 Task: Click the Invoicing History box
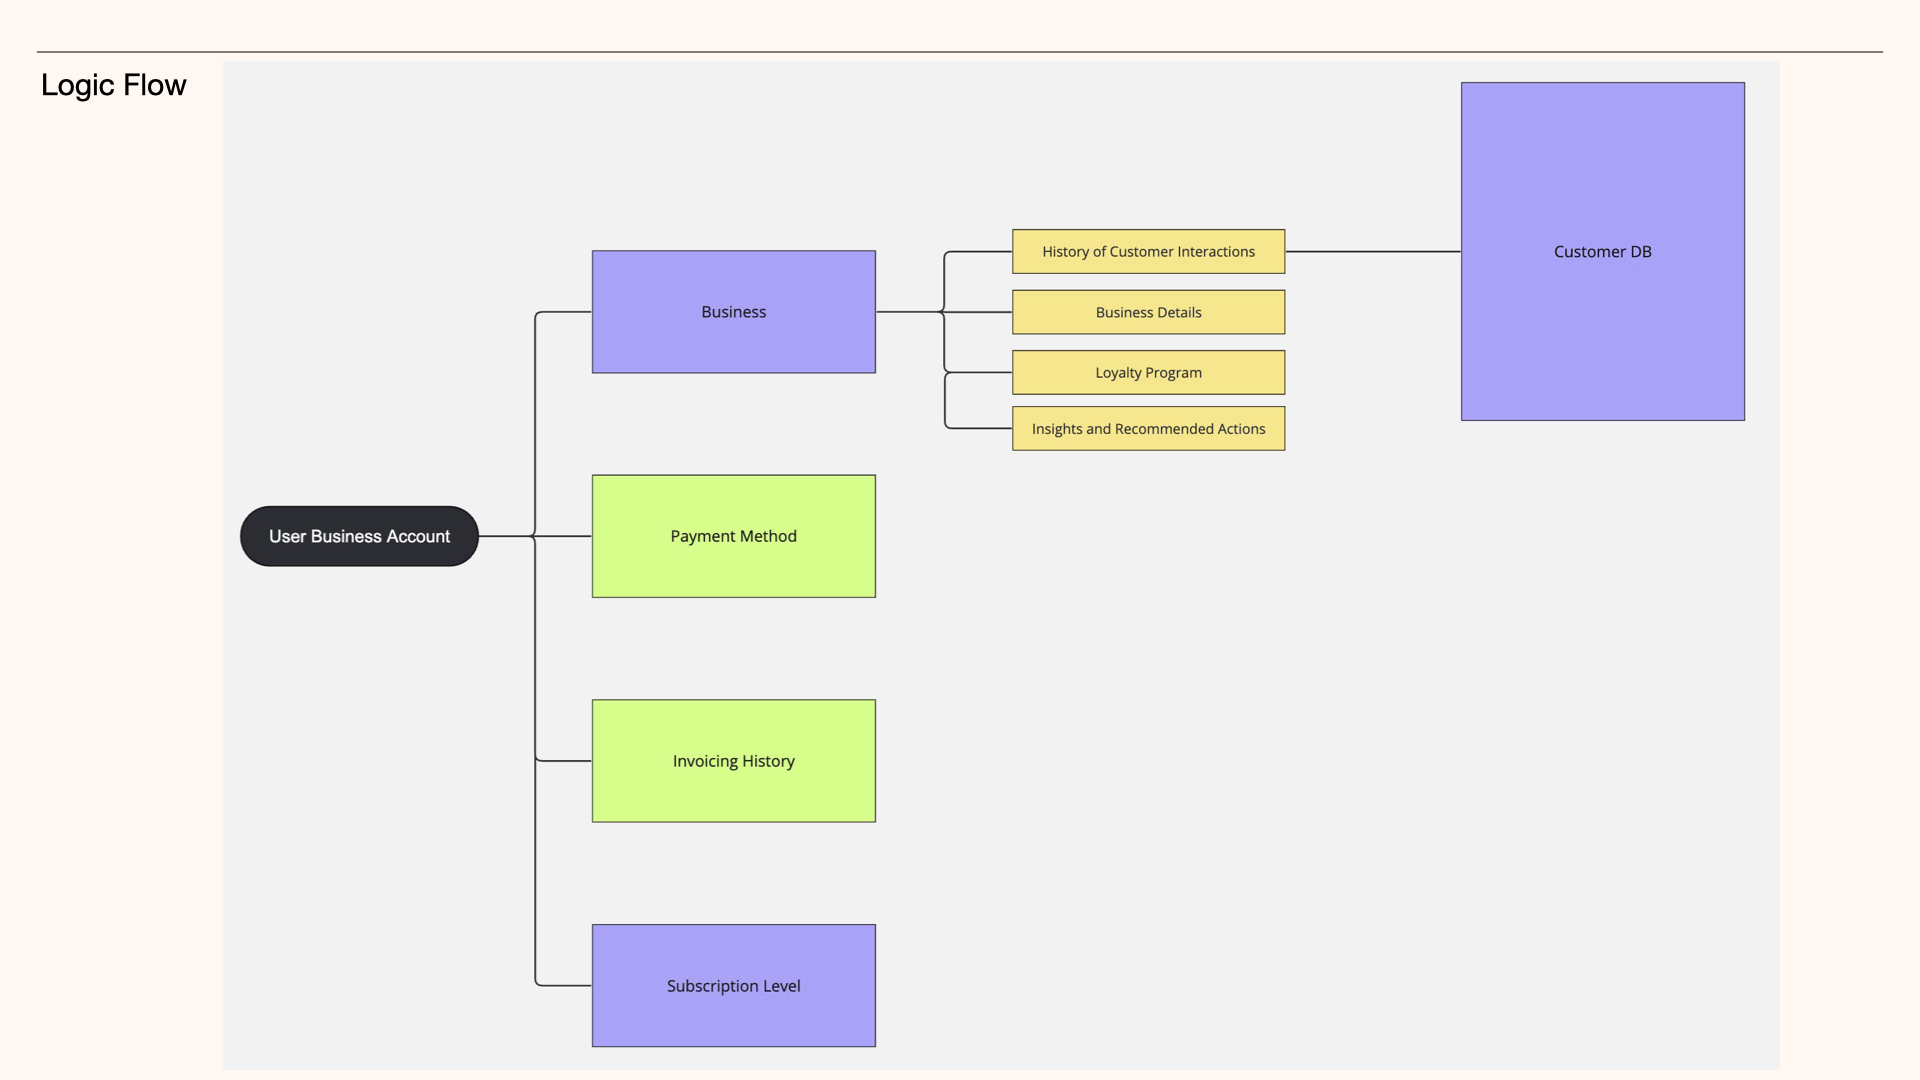pos(733,761)
